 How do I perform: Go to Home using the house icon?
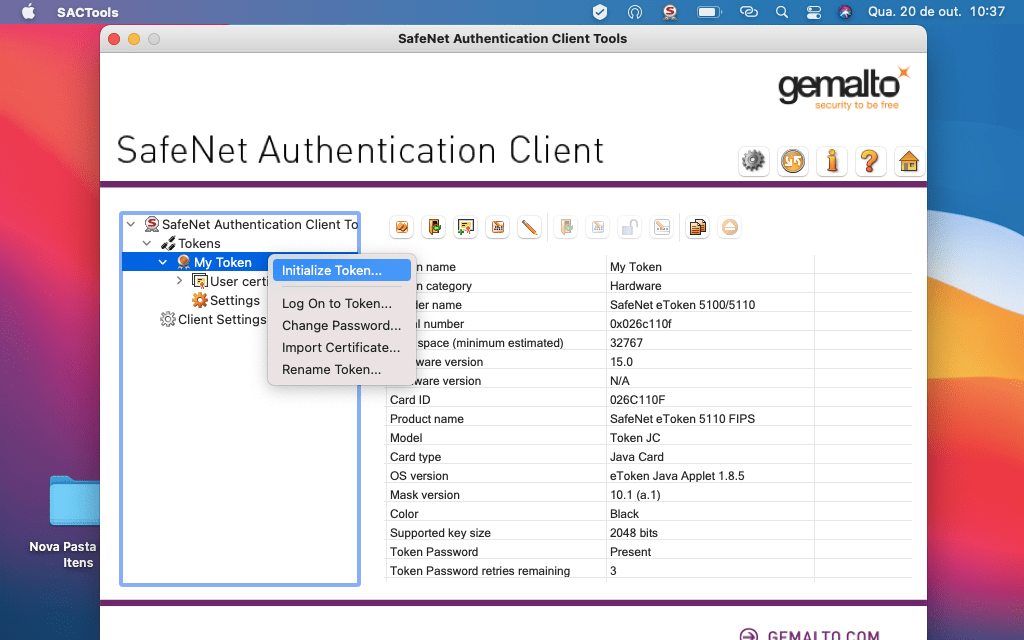[909, 161]
